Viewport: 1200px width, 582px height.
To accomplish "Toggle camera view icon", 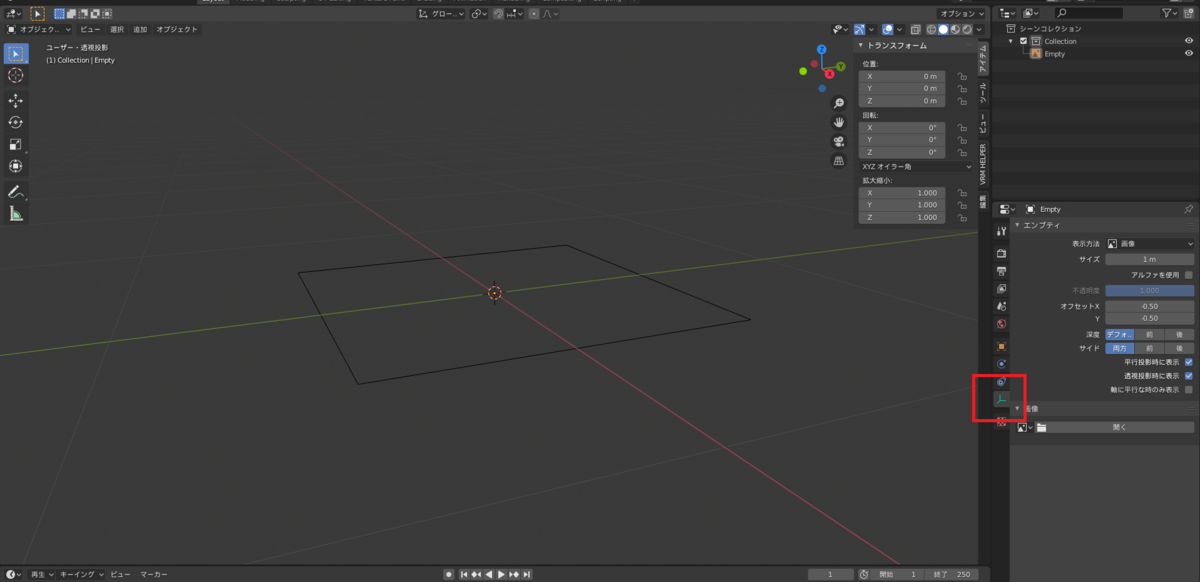I will 839,141.
